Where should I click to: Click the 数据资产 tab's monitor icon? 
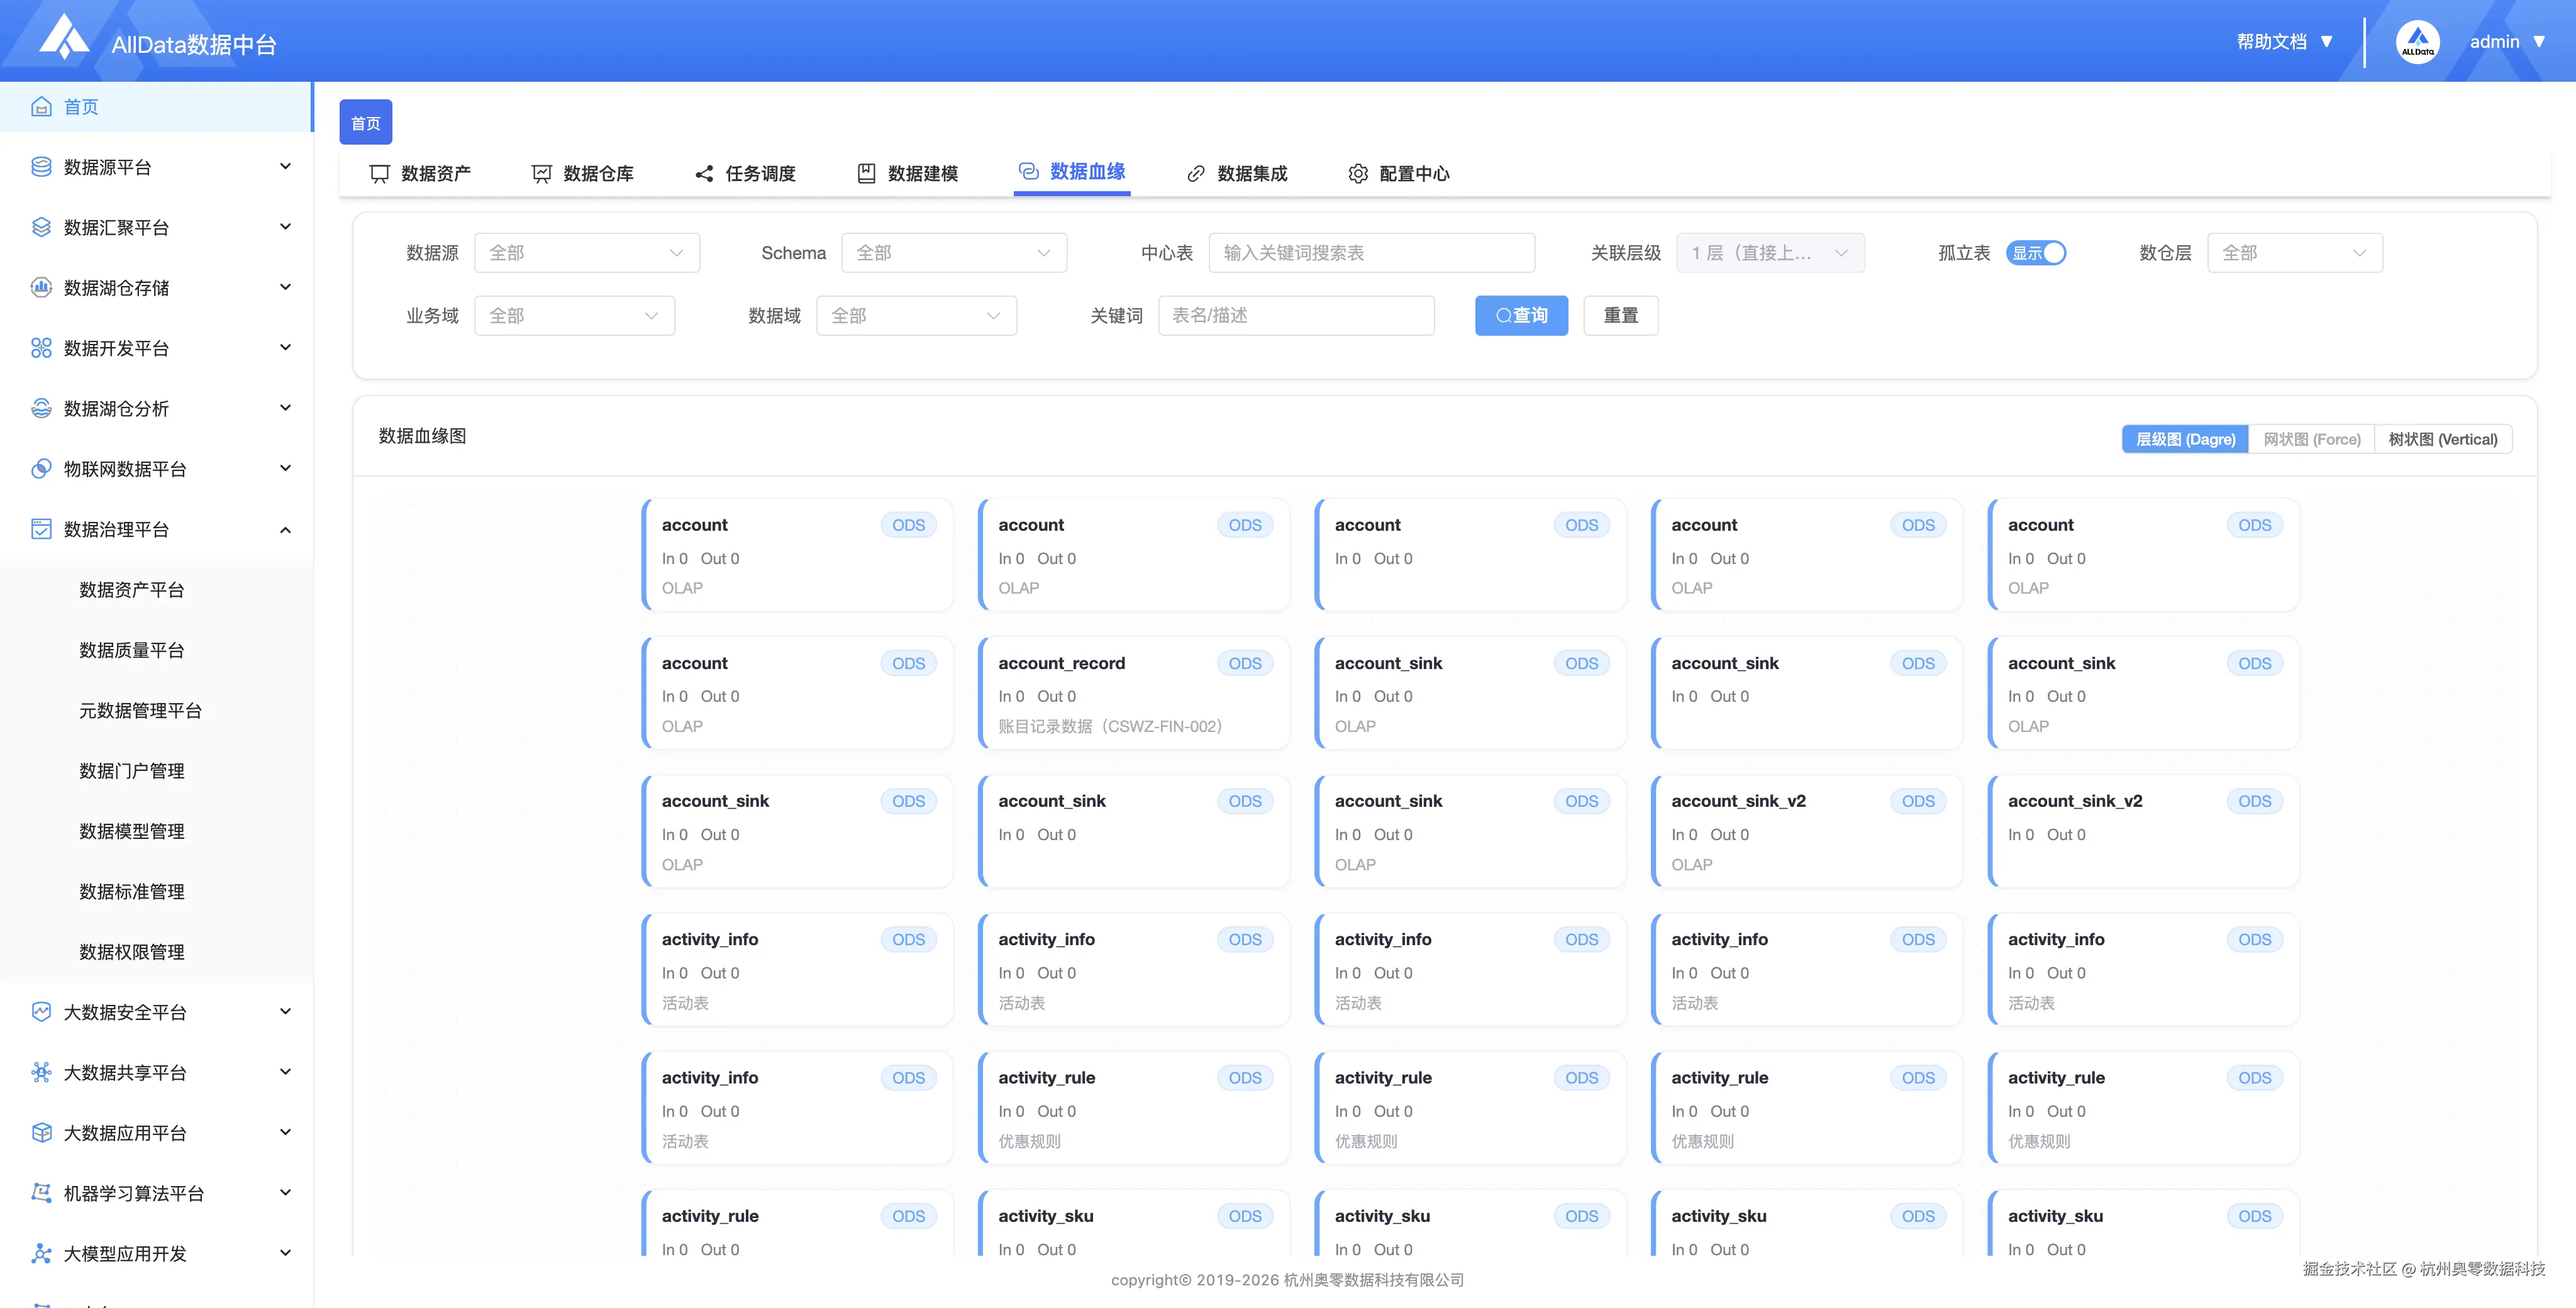click(379, 174)
